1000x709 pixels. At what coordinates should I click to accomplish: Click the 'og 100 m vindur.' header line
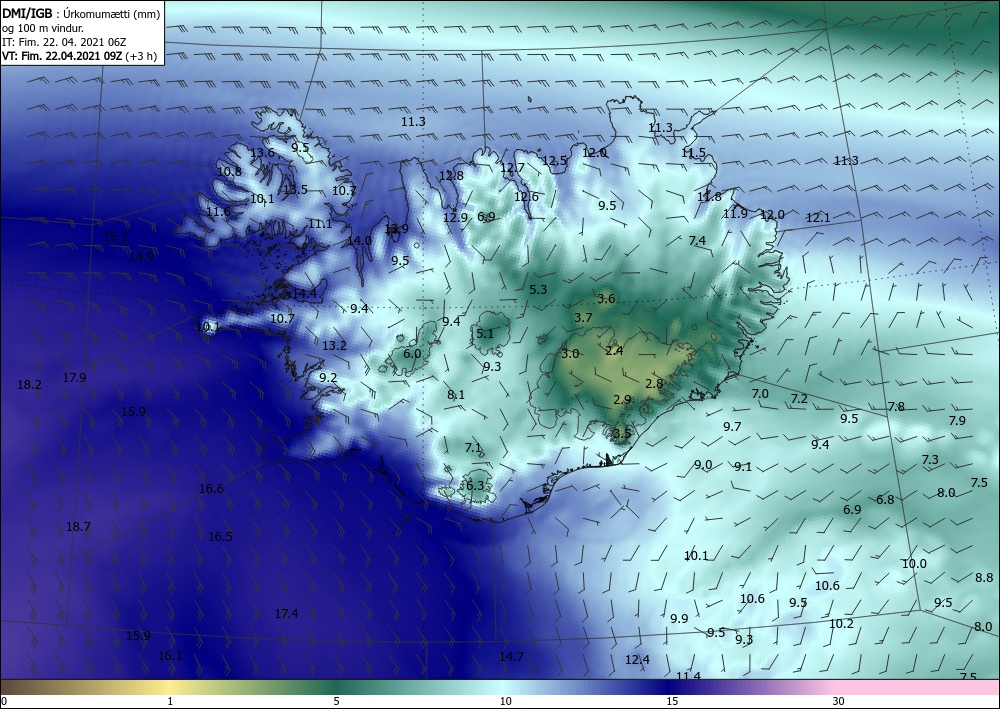coord(43,28)
